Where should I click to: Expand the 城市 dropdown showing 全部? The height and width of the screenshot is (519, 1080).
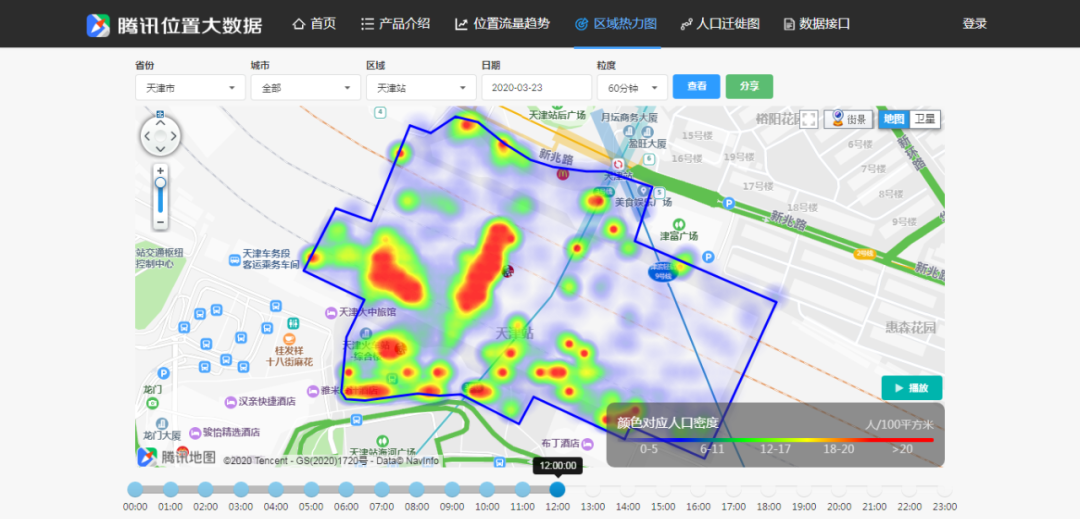click(x=306, y=87)
